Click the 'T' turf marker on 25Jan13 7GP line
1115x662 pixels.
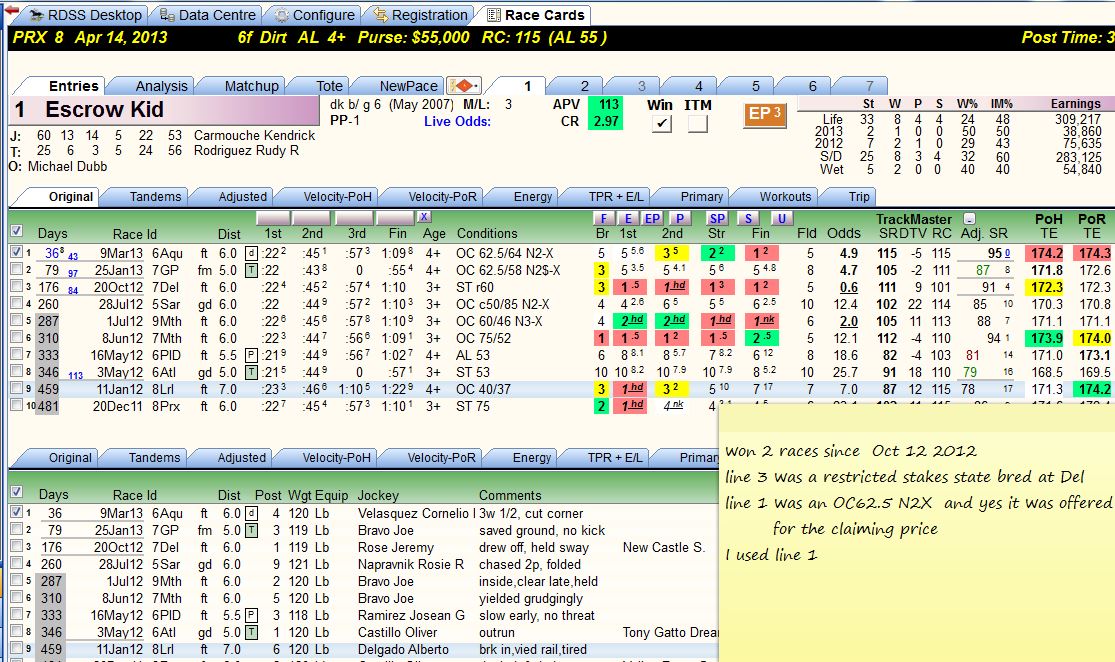(x=251, y=270)
